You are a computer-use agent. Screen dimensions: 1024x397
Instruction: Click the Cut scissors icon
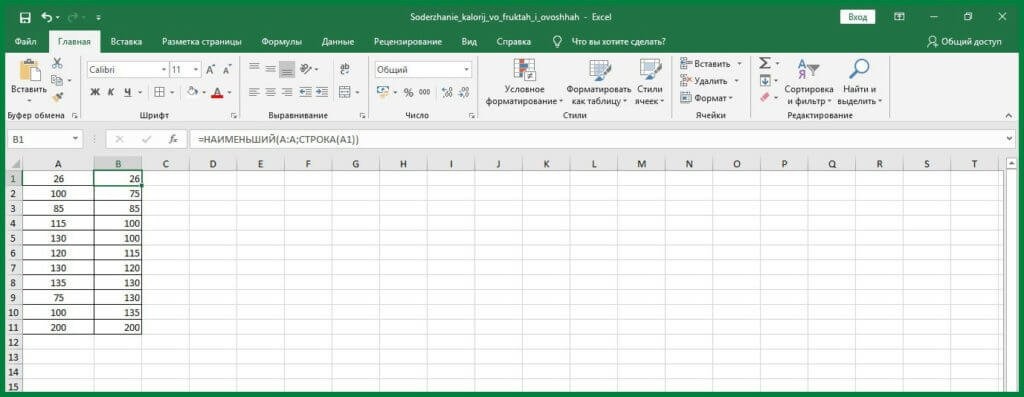point(57,63)
